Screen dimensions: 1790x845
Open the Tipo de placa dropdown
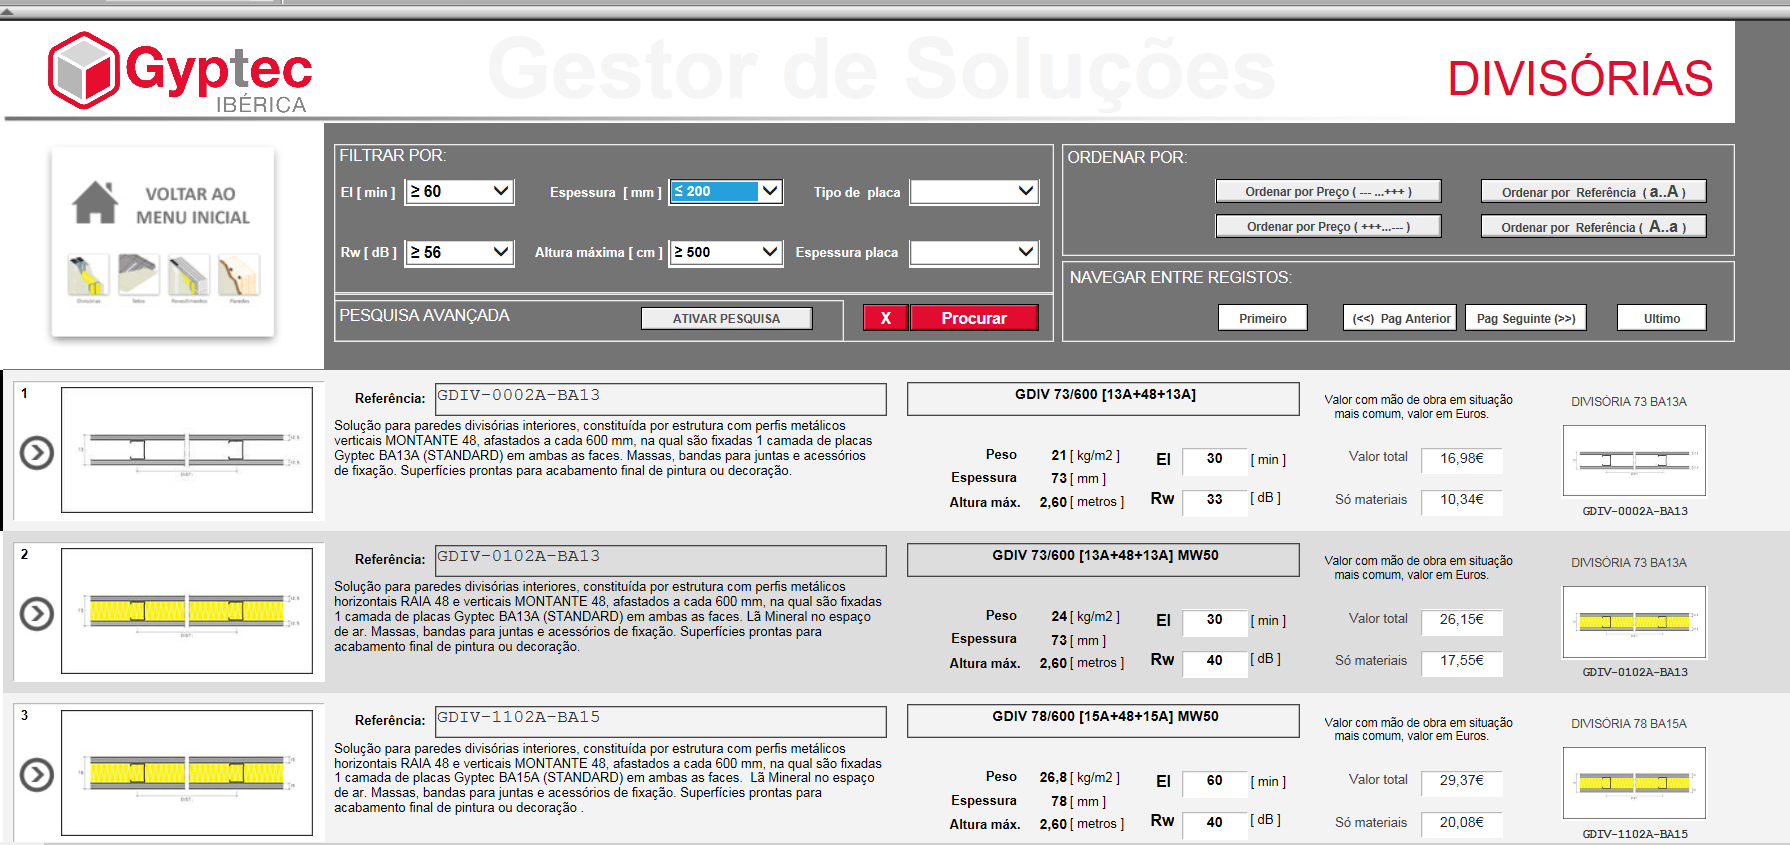point(974,191)
